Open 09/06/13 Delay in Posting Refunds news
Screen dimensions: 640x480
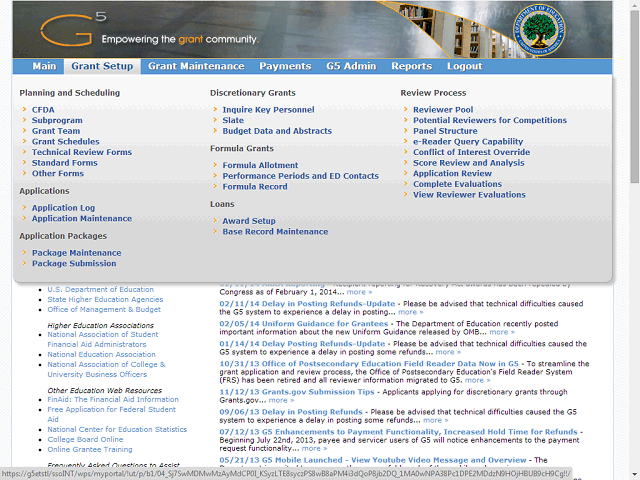[x=291, y=412]
